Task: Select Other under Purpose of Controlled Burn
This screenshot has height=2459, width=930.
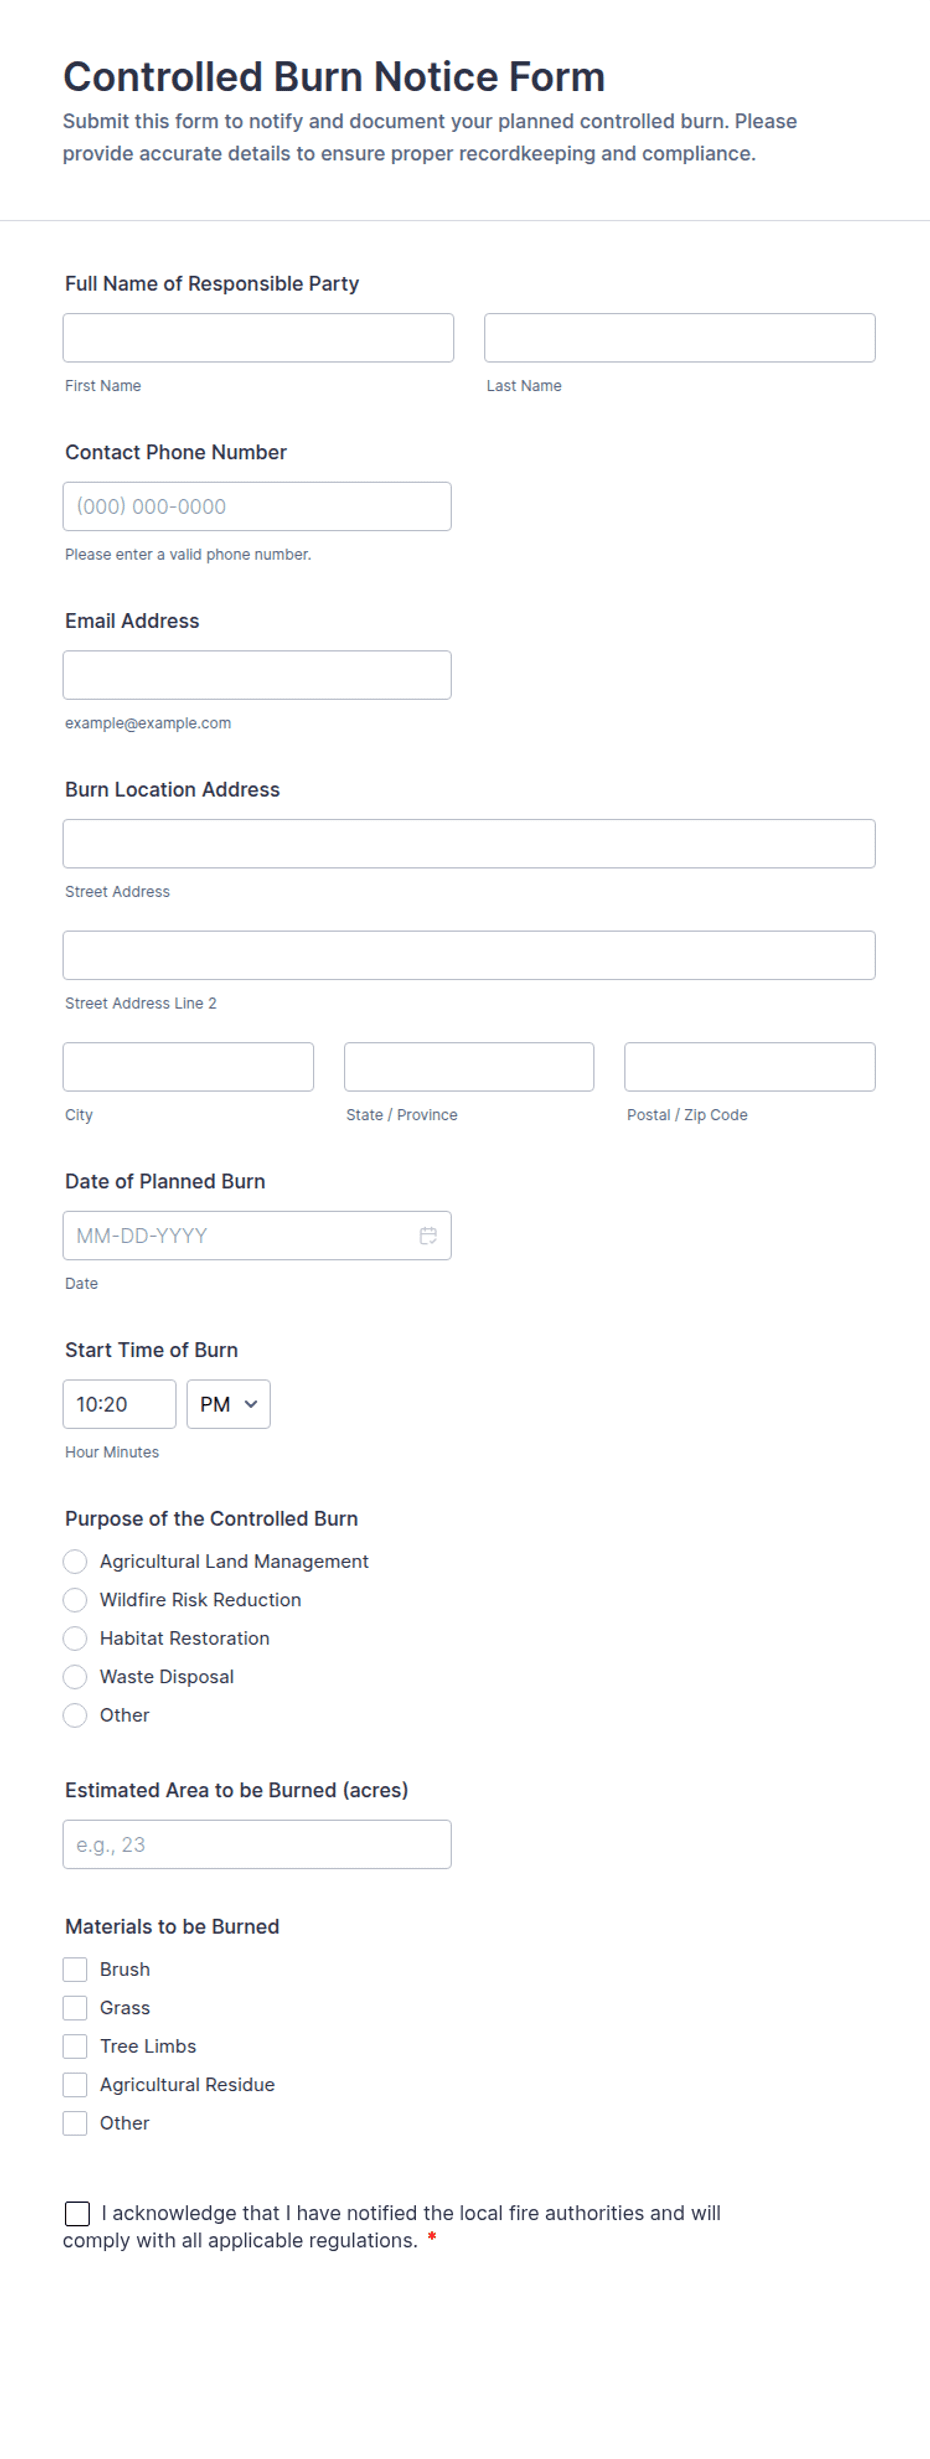Action: [75, 1715]
